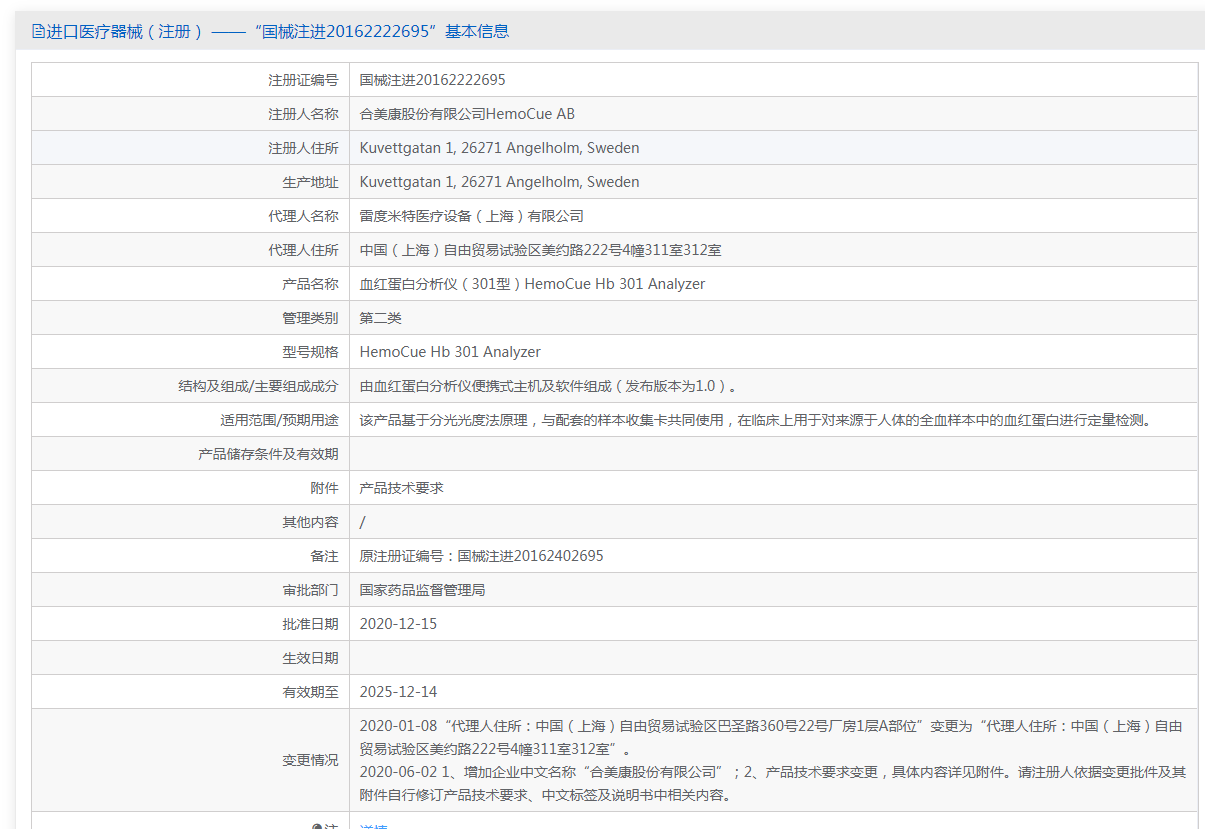Click the intended-use text starting with 该产品基于分光光度法原理
This screenshot has width=1205, height=829.
(756, 420)
